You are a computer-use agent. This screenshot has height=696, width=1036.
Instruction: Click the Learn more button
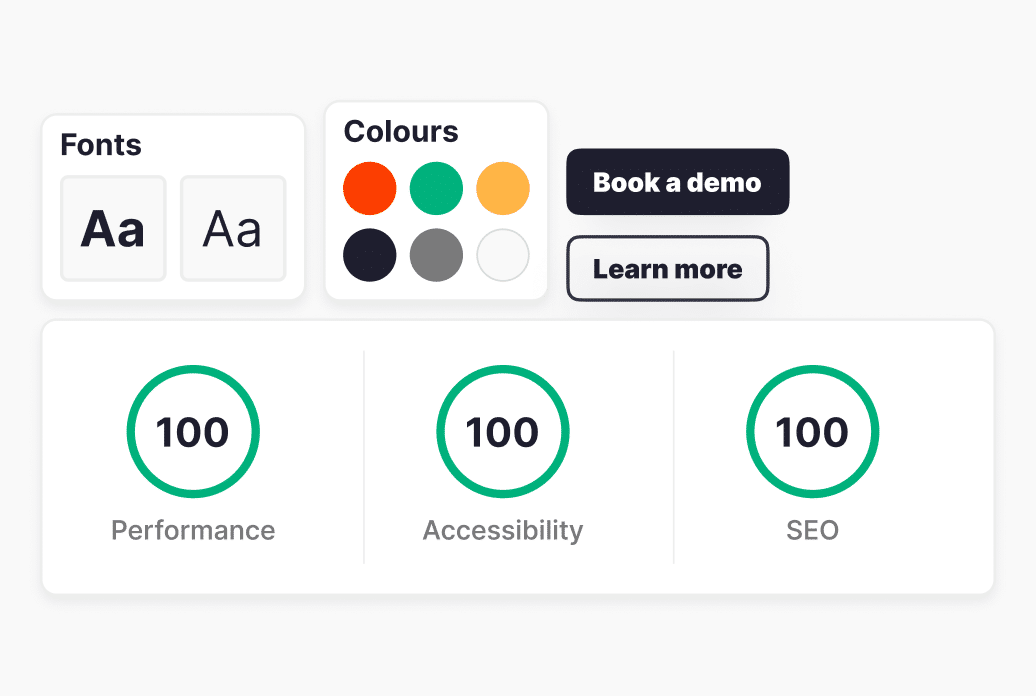667,269
